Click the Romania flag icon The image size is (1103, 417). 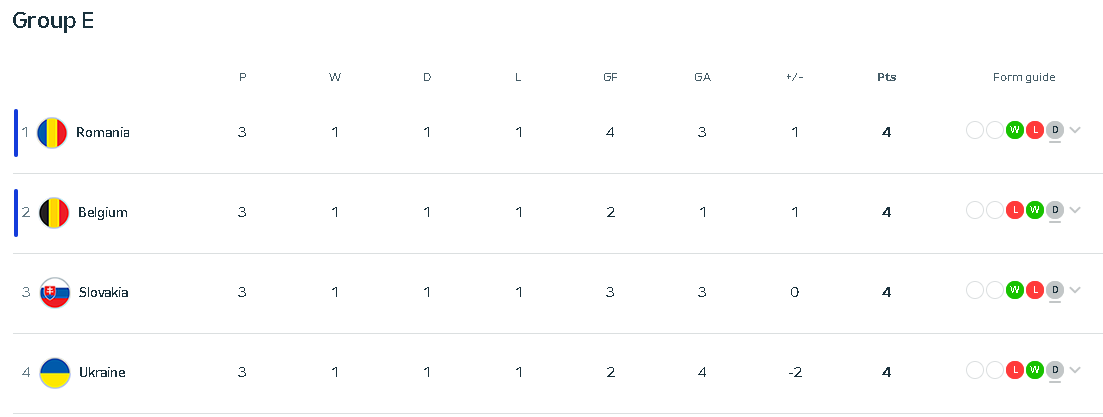click(52, 132)
